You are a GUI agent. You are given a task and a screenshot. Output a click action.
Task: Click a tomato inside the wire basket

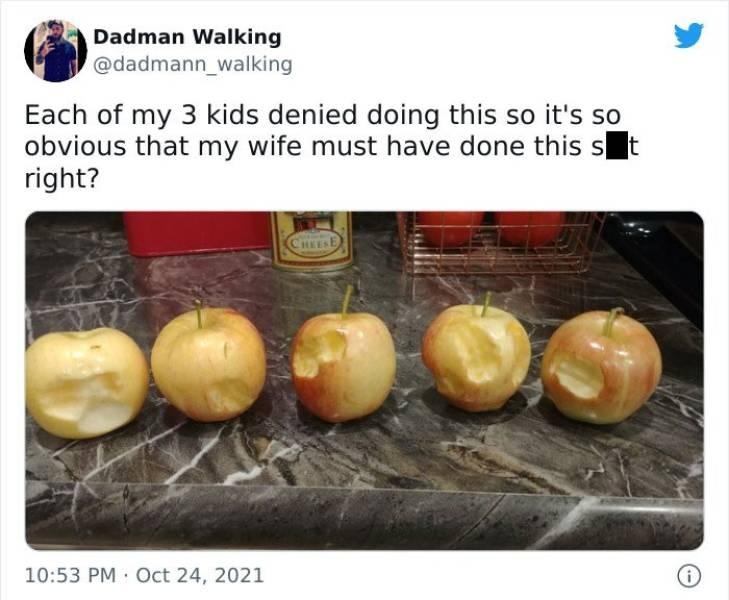tap(451, 228)
